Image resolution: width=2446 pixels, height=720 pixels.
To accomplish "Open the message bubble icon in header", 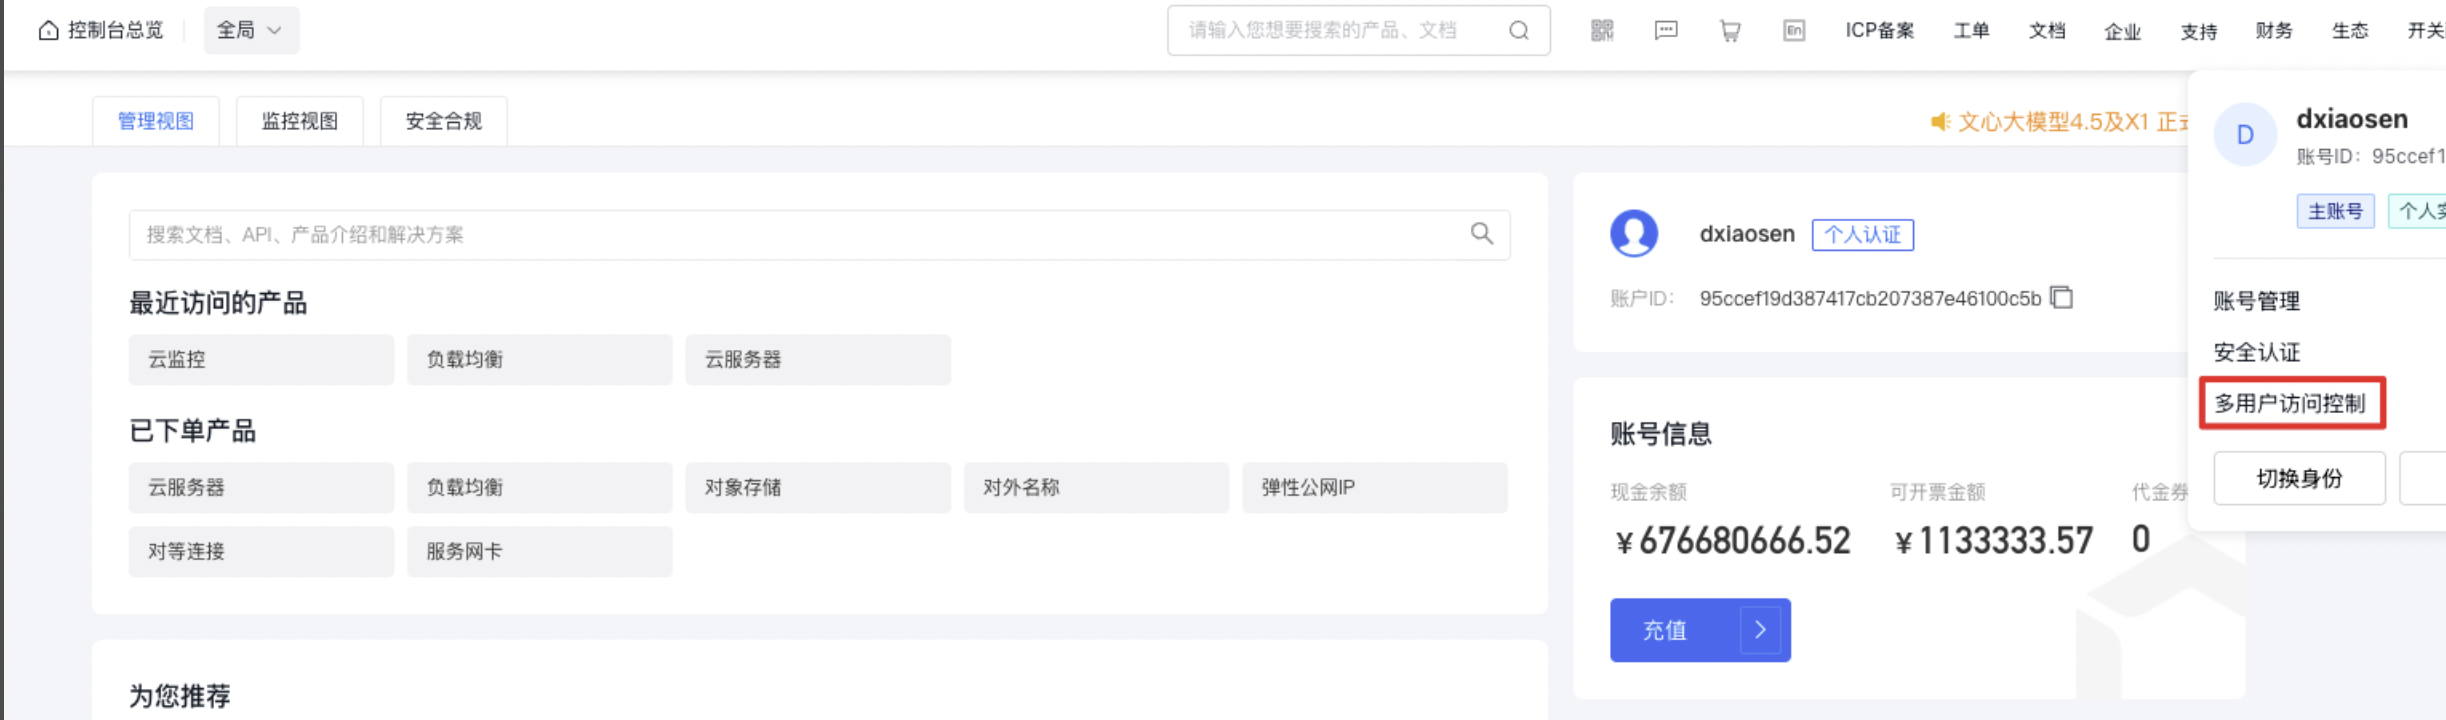I will point(1666,31).
